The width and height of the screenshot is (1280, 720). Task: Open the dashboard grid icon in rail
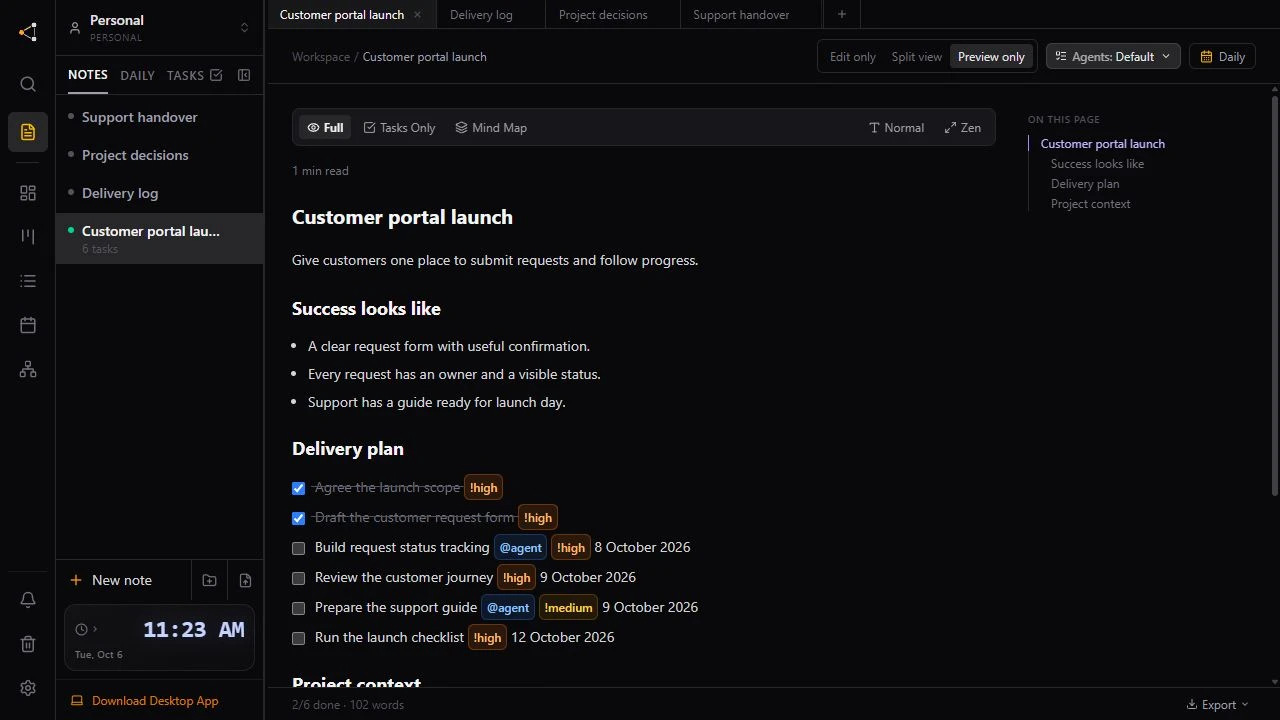[x=28, y=193]
